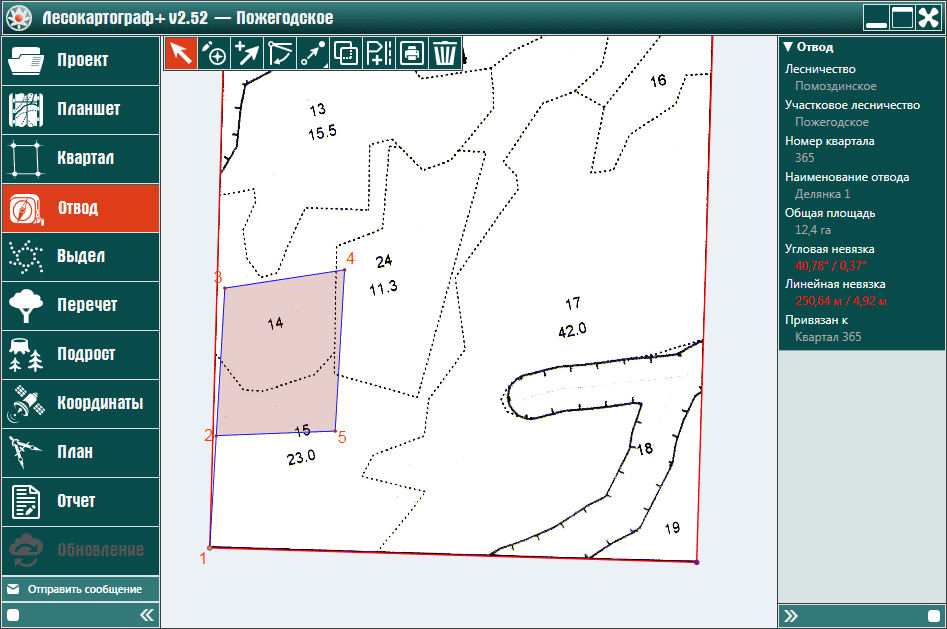Image resolution: width=947 pixels, height=629 pixels.
Task: Choose the edit reference point tool
Action: click(x=214, y=53)
